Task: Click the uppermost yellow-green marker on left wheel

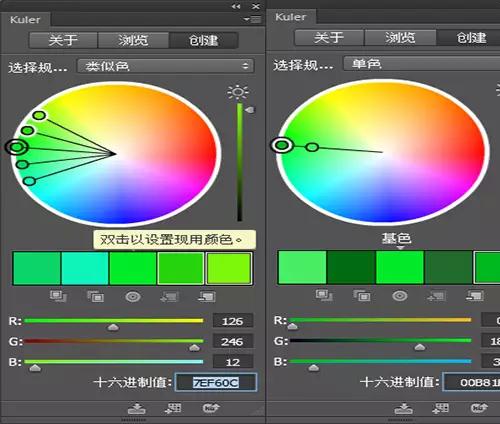Action: pyautogui.click(x=39, y=115)
